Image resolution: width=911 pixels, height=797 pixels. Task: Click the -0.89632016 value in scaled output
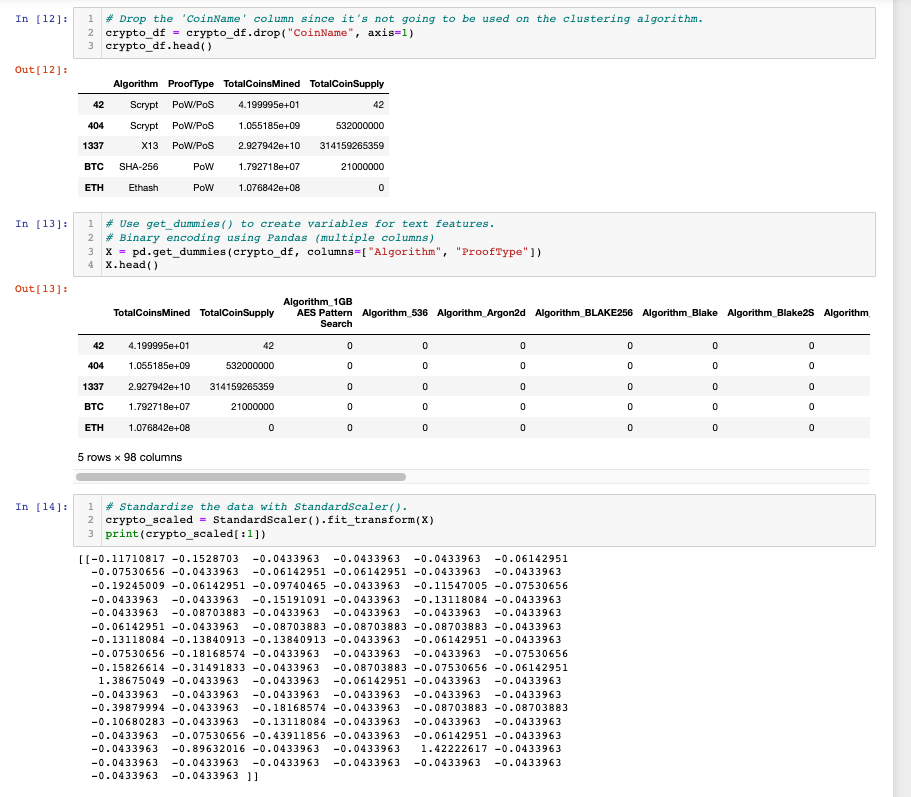pyautogui.click(x=209, y=749)
